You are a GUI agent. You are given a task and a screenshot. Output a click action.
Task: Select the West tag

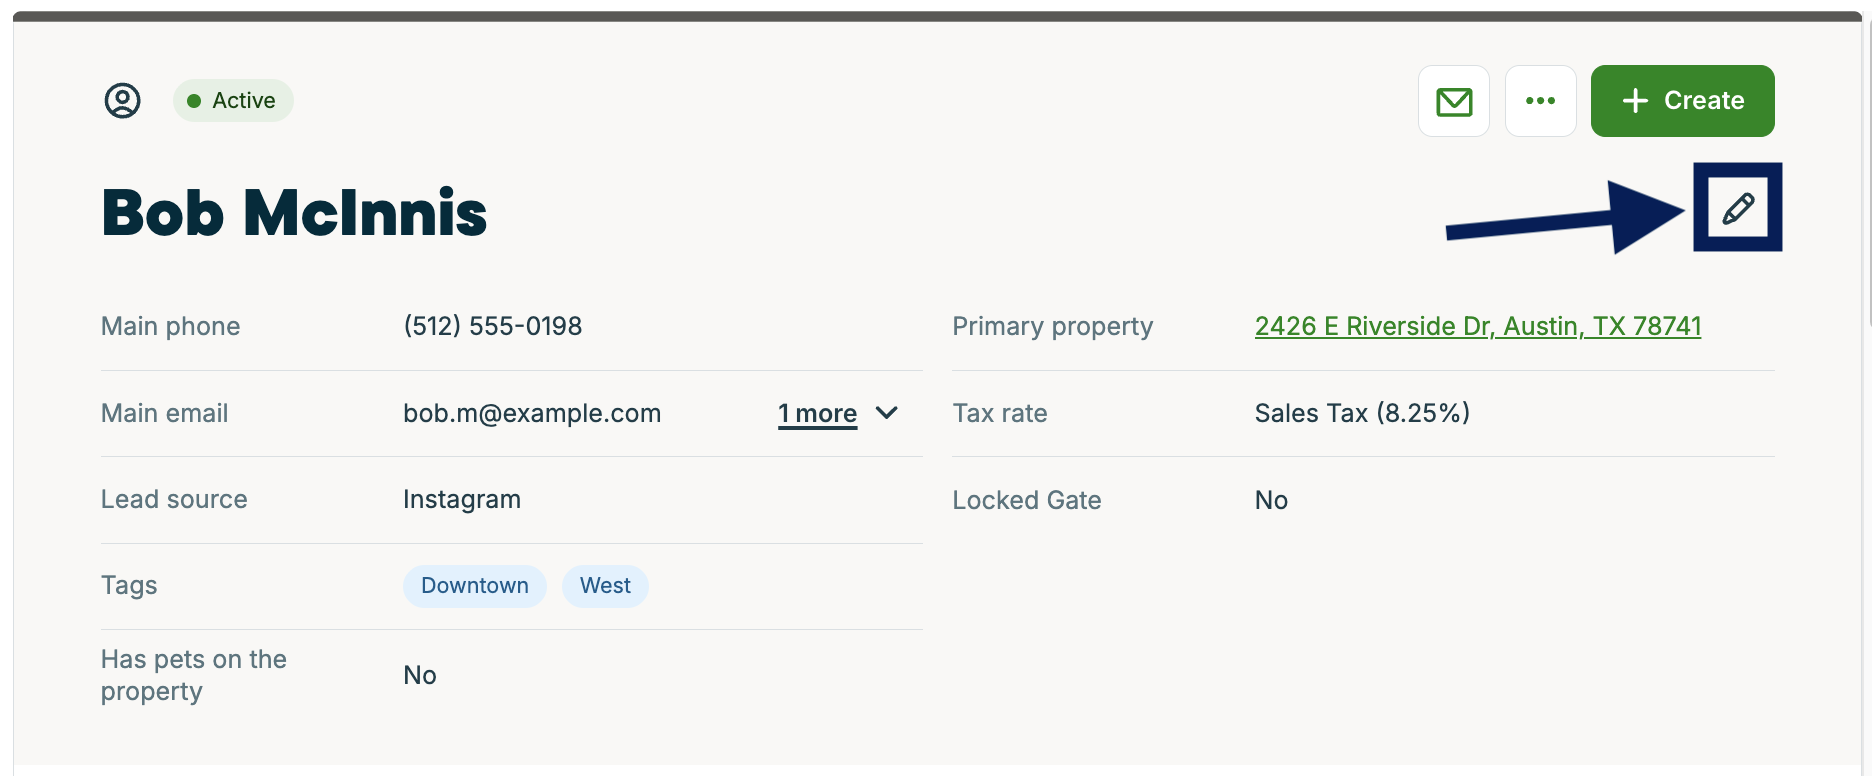605,586
